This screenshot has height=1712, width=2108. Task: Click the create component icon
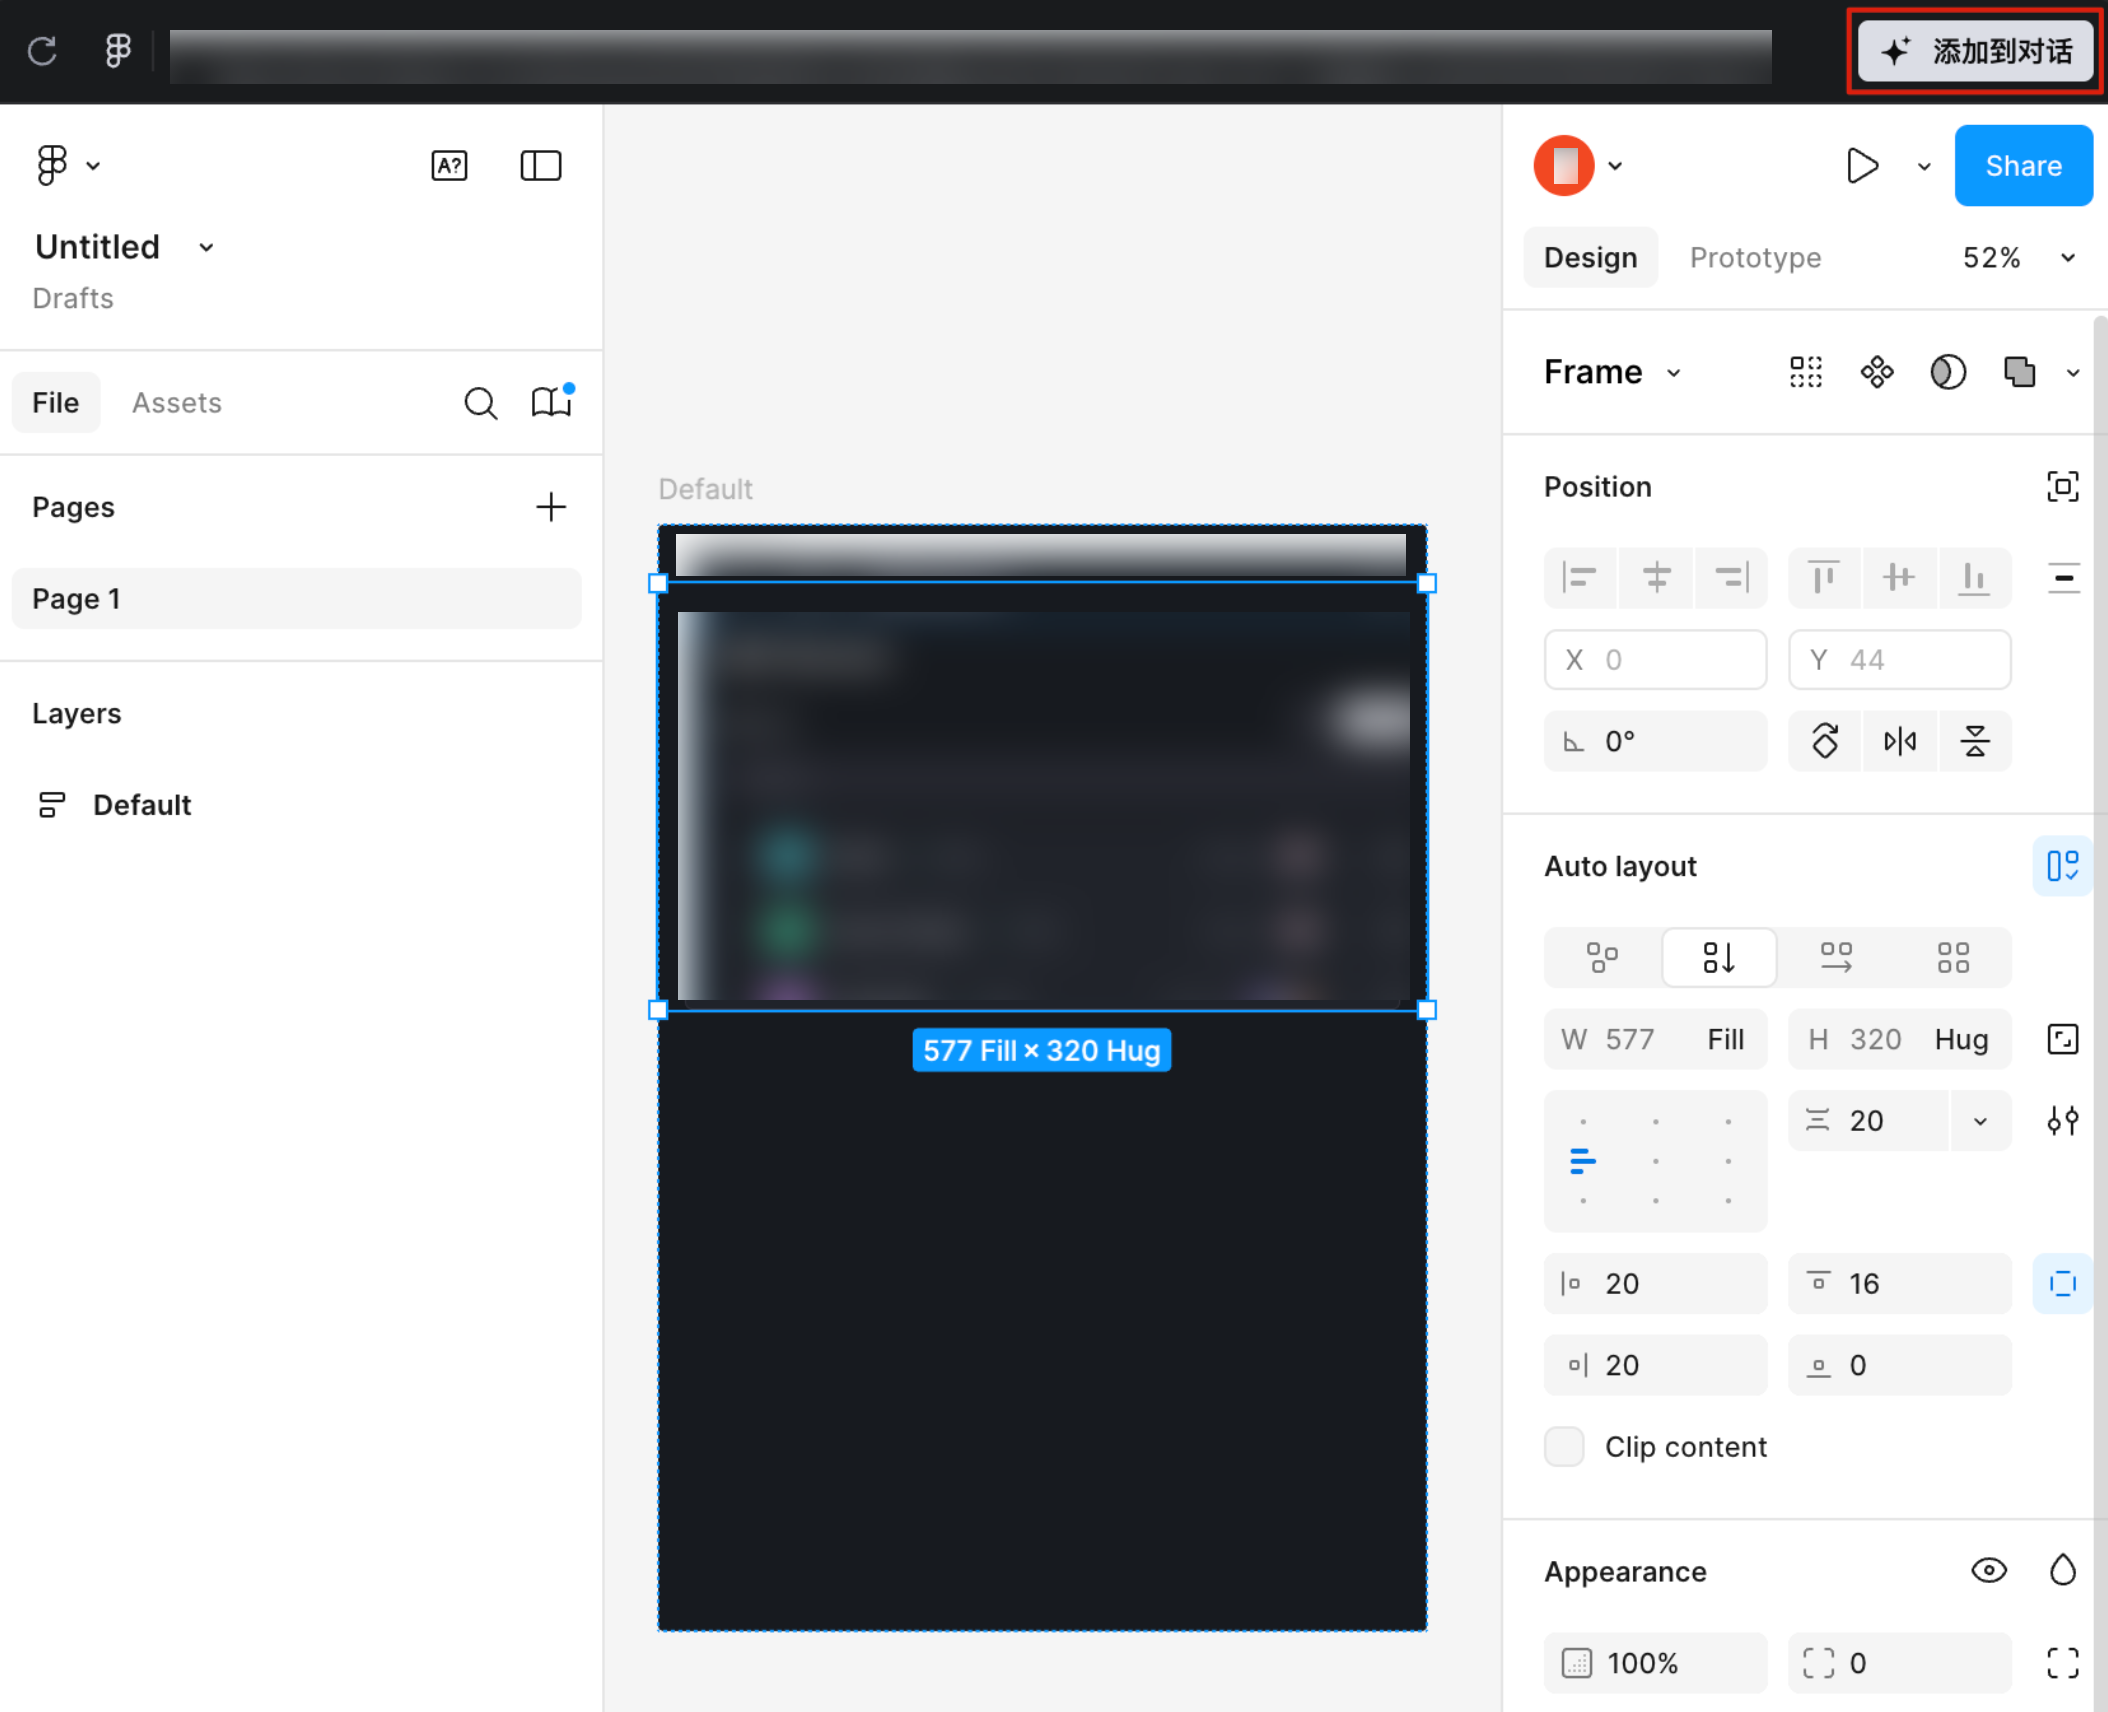pyautogui.click(x=1876, y=372)
